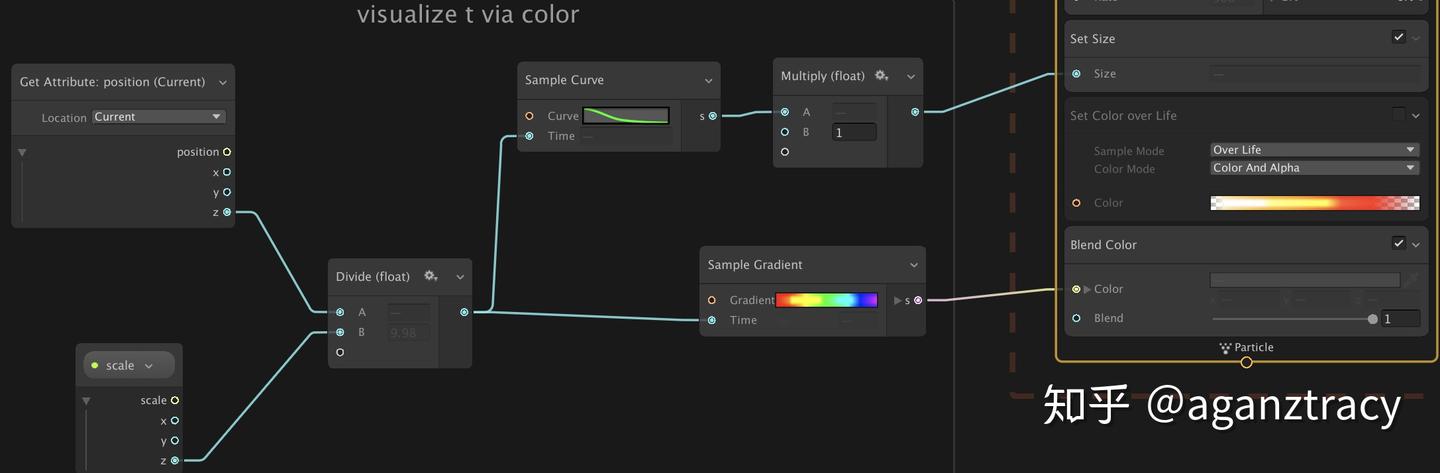Disable the Set Size block checkbox
1440x473 pixels.
click(1398, 37)
